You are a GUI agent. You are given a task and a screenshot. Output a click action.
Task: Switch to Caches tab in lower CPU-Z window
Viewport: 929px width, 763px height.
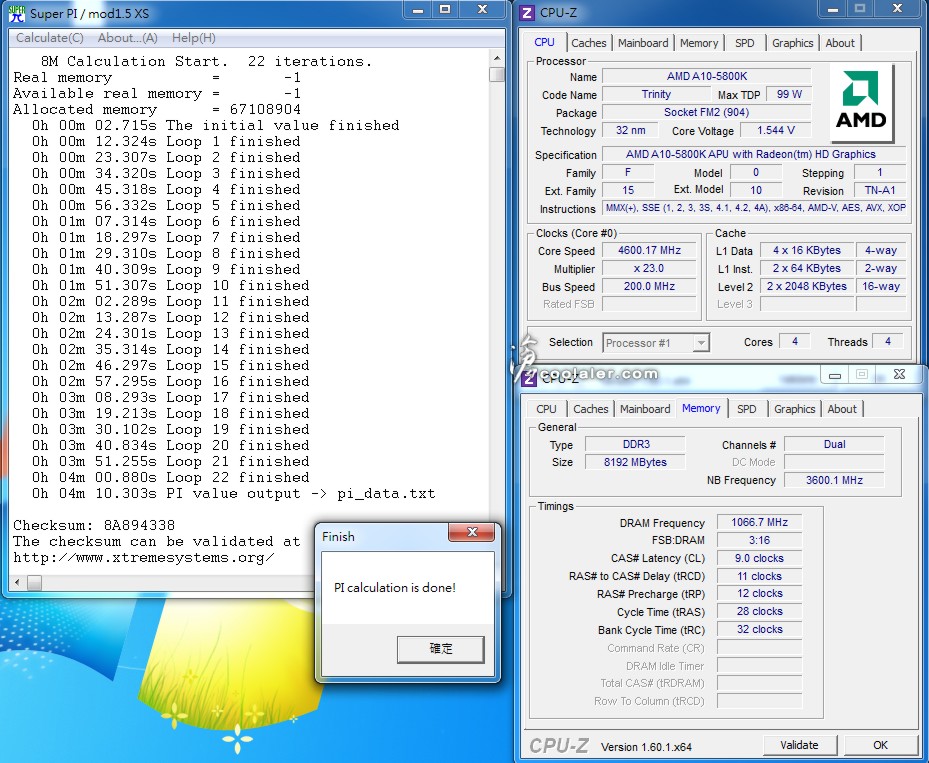[590, 409]
